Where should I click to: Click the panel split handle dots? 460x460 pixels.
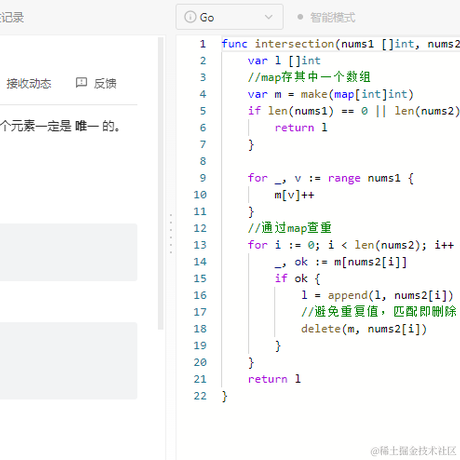[x=171, y=234]
